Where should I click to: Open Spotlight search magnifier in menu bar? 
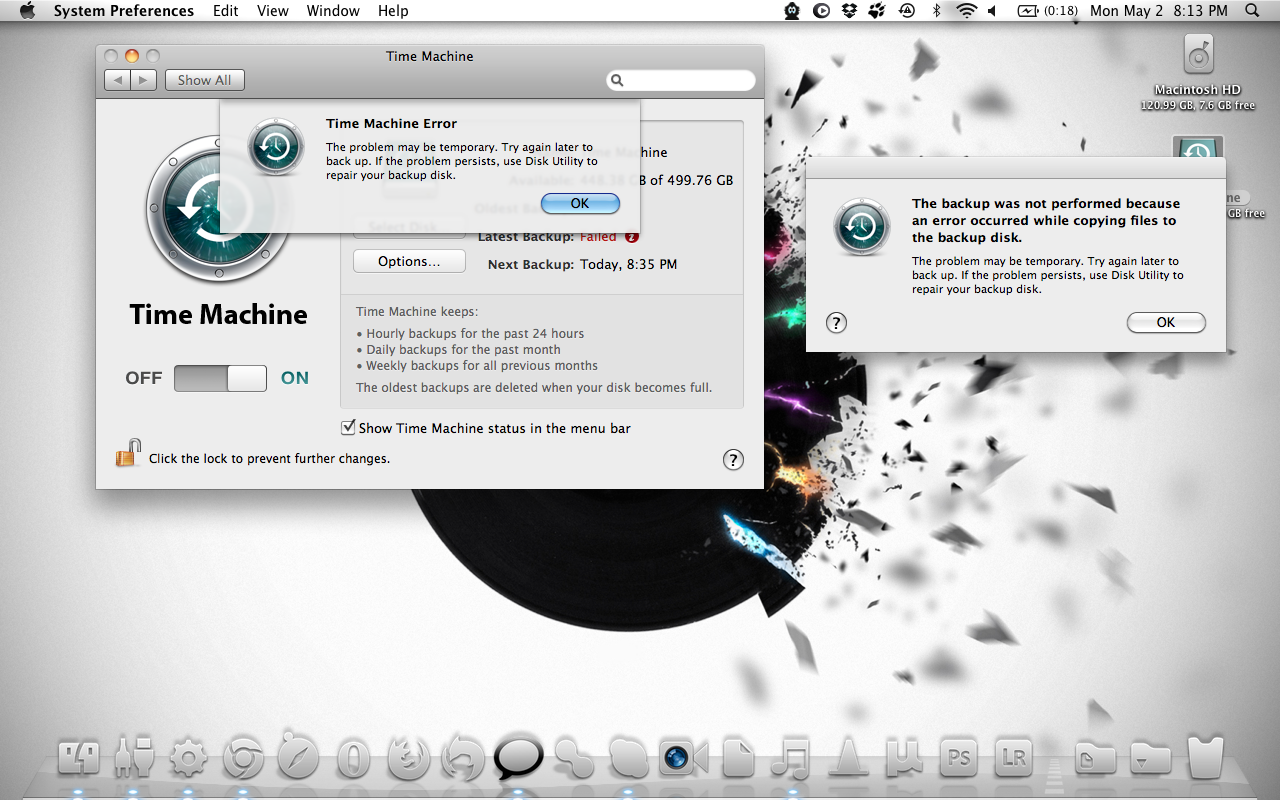point(1252,11)
